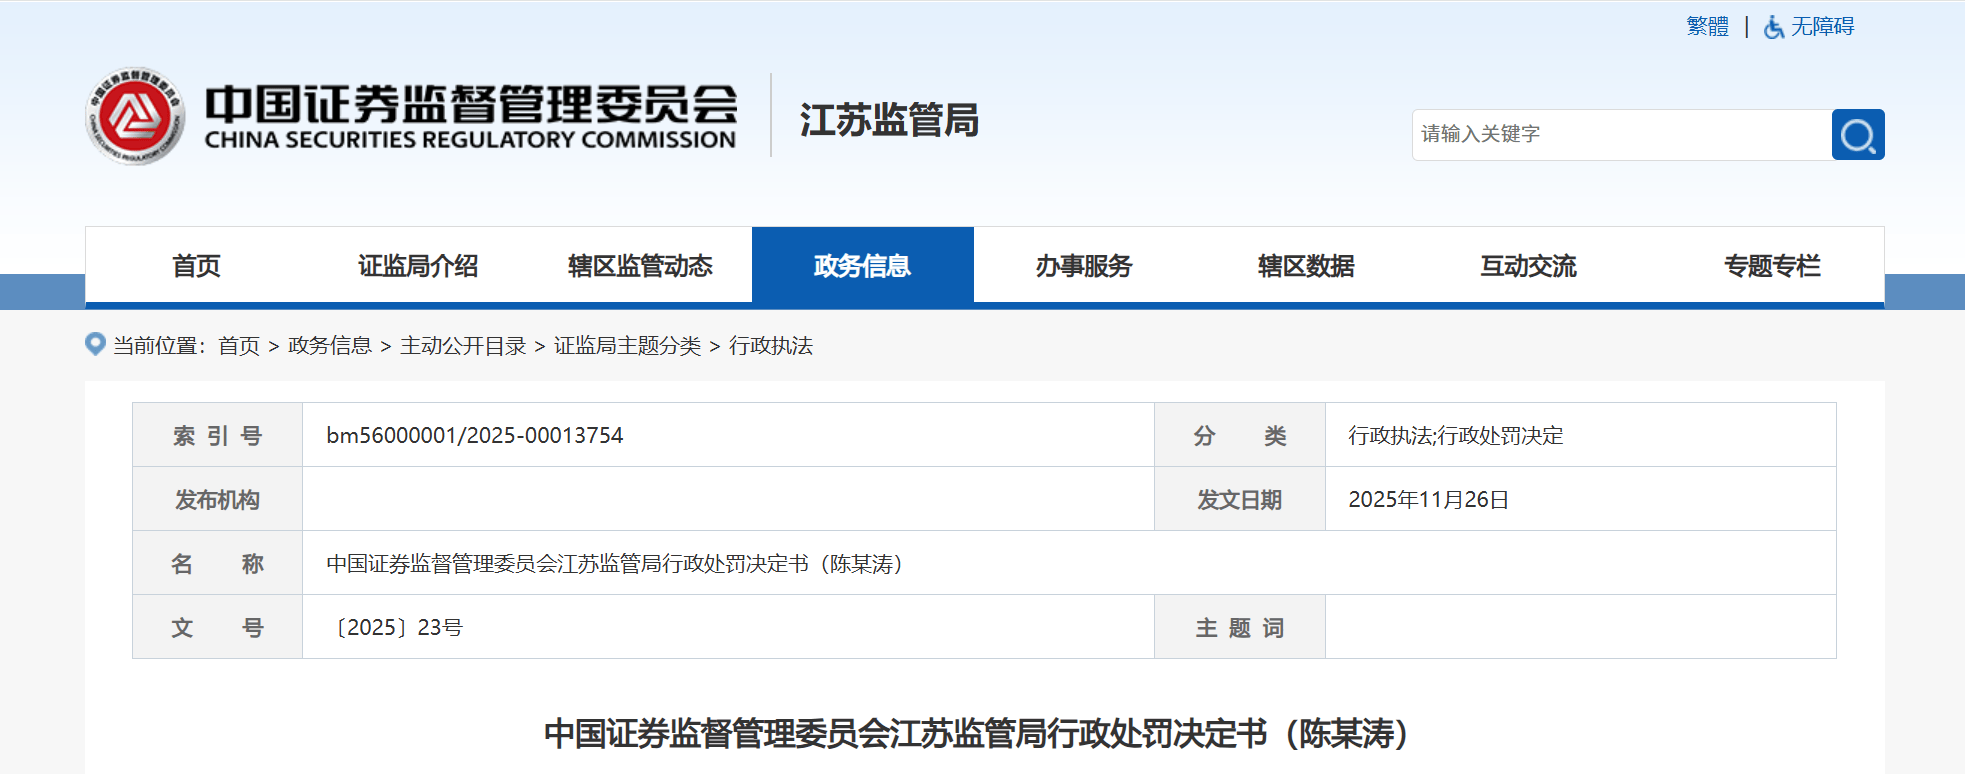Viewport: 1965px width, 774px height.
Task: Click the 发文日期 label cell
Action: pyautogui.click(x=1240, y=500)
